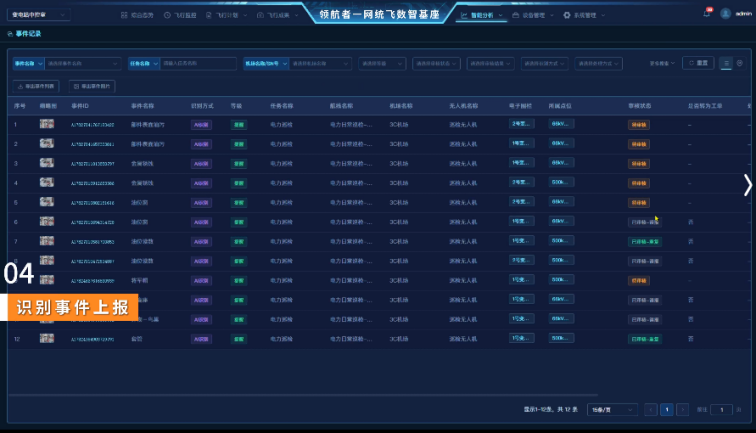
Task: Open the 飞行成果 menu
Action: click(277, 15)
